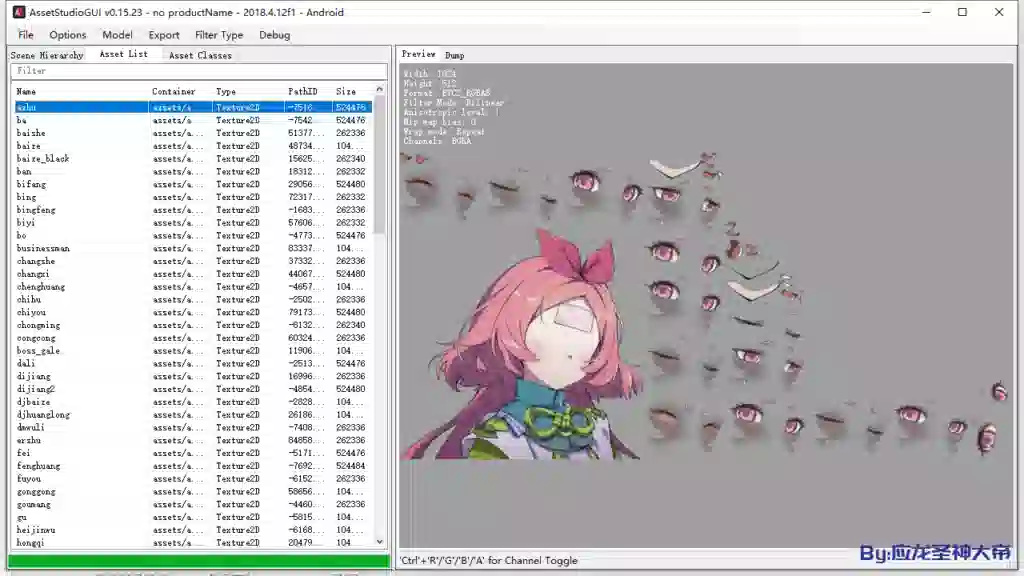Open the Model menu
This screenshot has width=1024, height=576.
(117, 35)
